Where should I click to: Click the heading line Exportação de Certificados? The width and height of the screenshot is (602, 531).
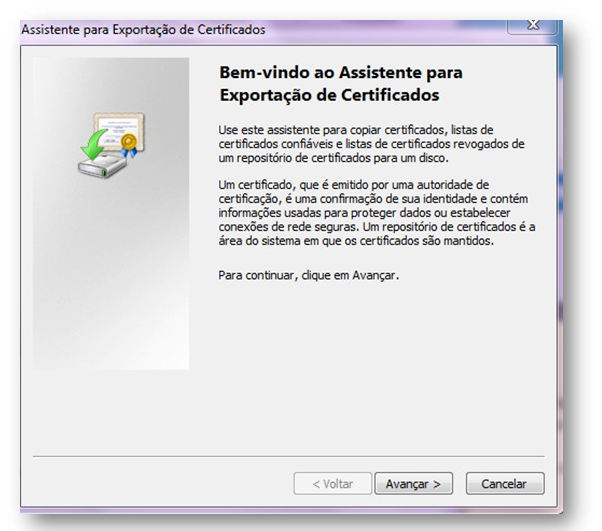(329, 94)
